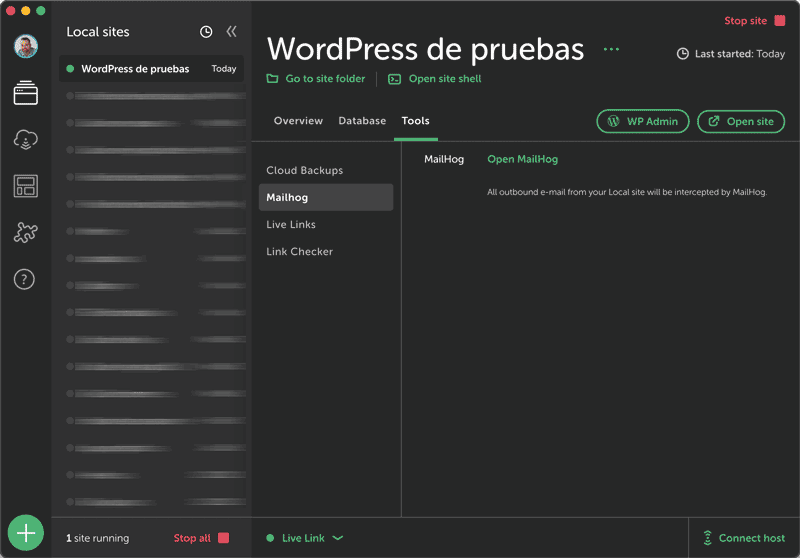800x558 pixels.
Task: Open the Blueprints sidebar icon
Action: tap(26, 186)
